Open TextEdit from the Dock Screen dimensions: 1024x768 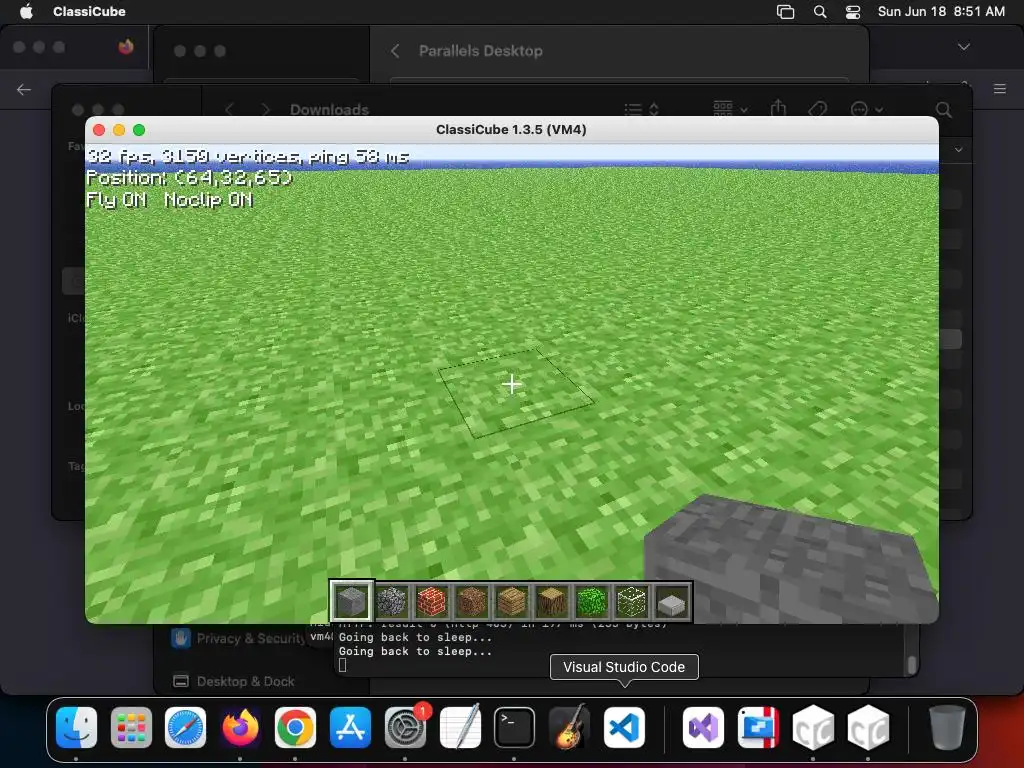tap(460, 728)
